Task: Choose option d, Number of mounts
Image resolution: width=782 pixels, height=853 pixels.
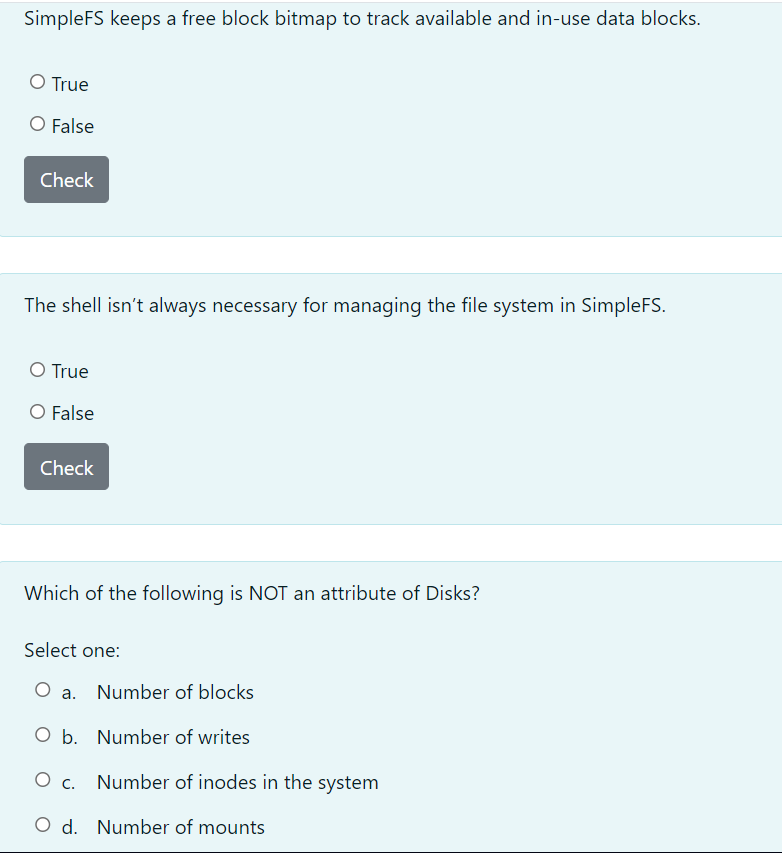Action: coord(42,824)
